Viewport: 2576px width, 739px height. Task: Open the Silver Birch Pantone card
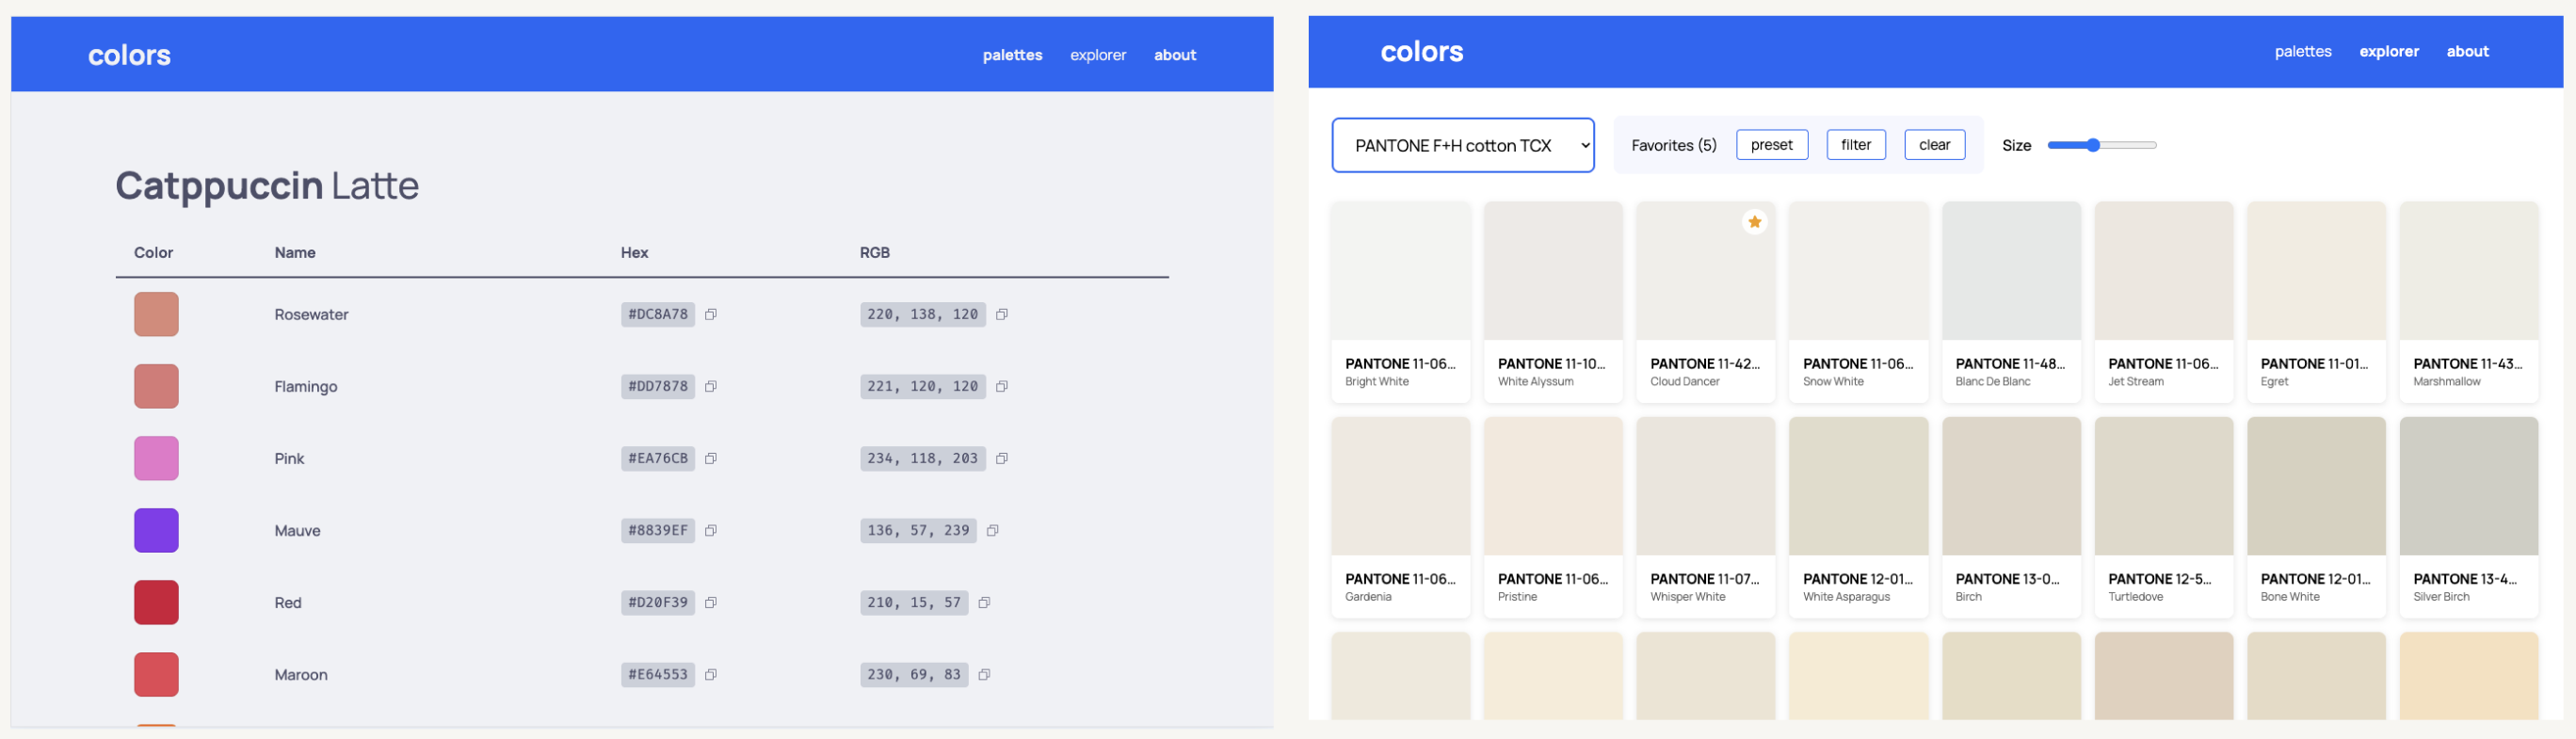point(2468,516)
